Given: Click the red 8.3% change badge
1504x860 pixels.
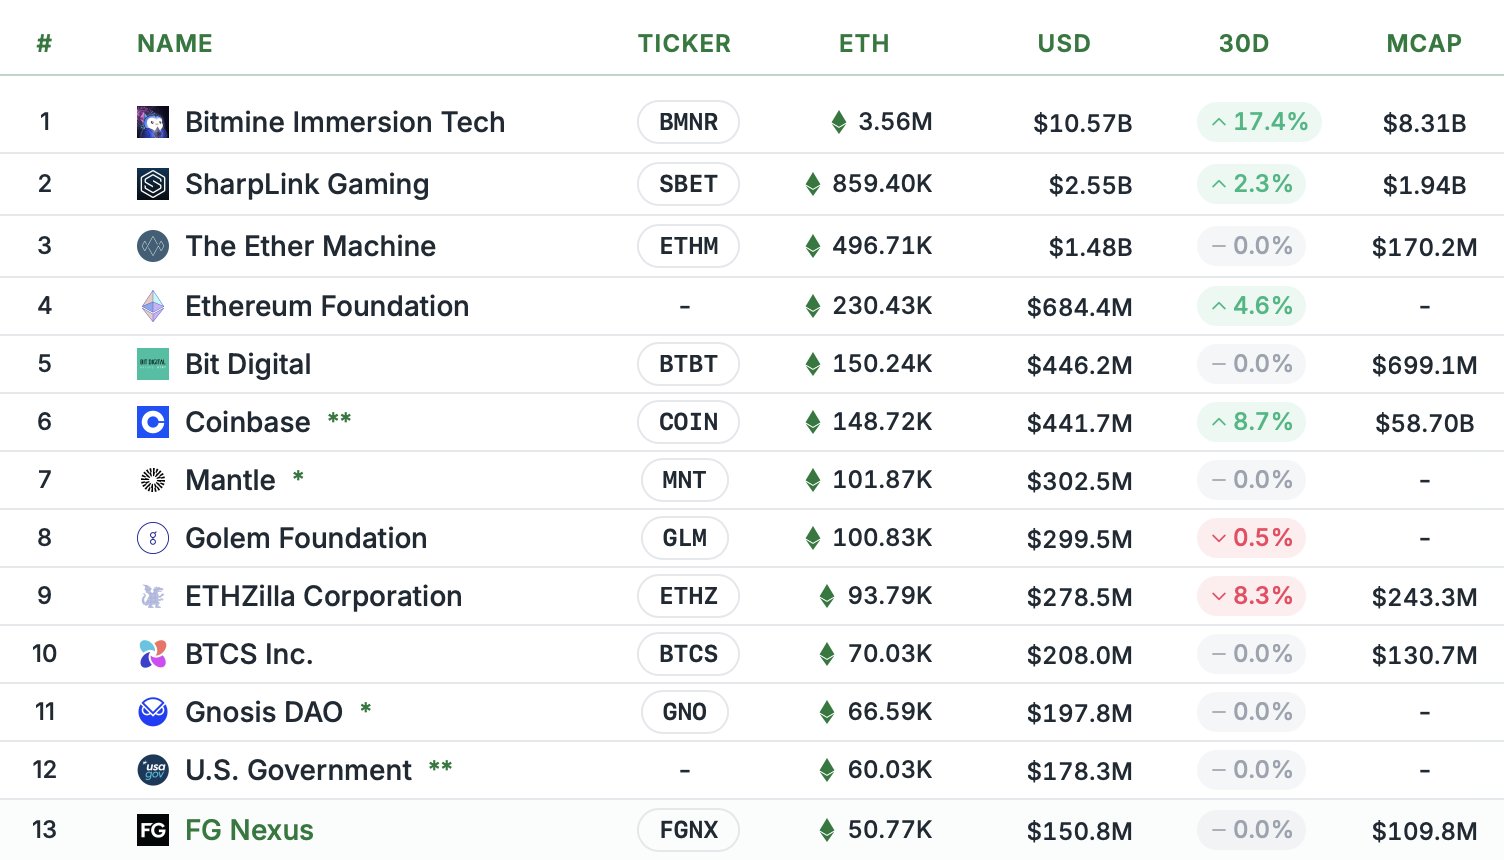Looking at the screenshot, I should pos(1251,596).
